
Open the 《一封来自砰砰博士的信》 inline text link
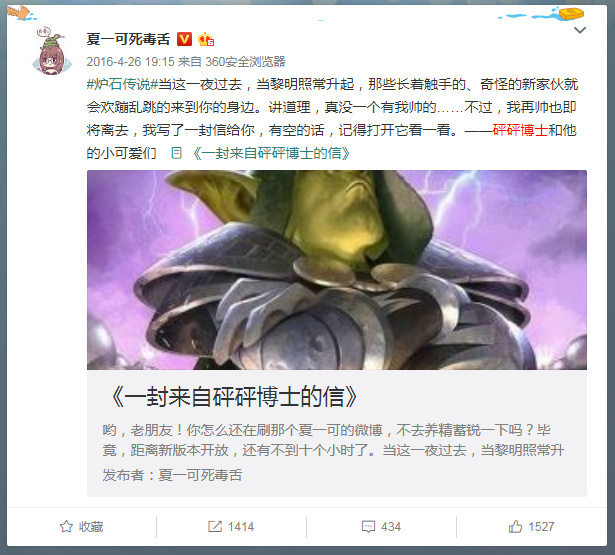point(271,153)
